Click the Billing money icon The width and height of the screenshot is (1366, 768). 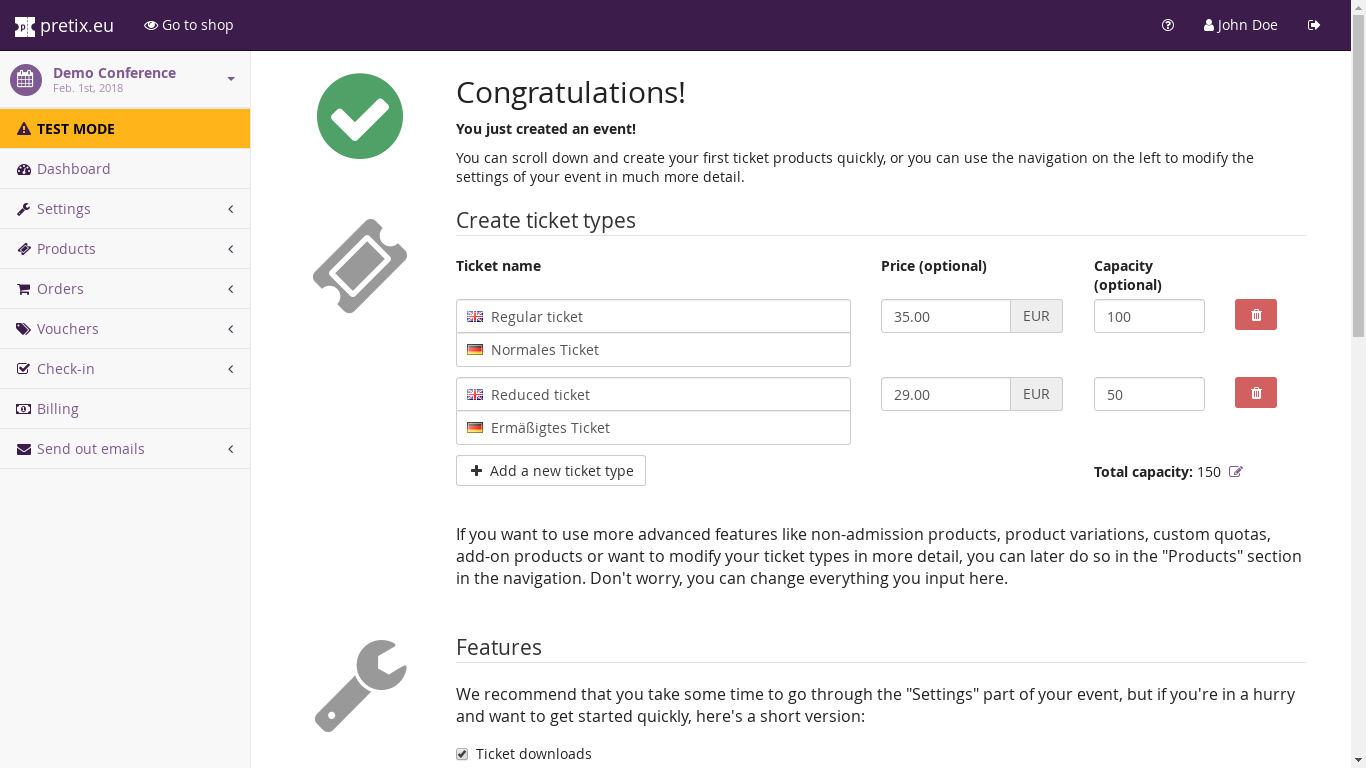click(24, 409)
